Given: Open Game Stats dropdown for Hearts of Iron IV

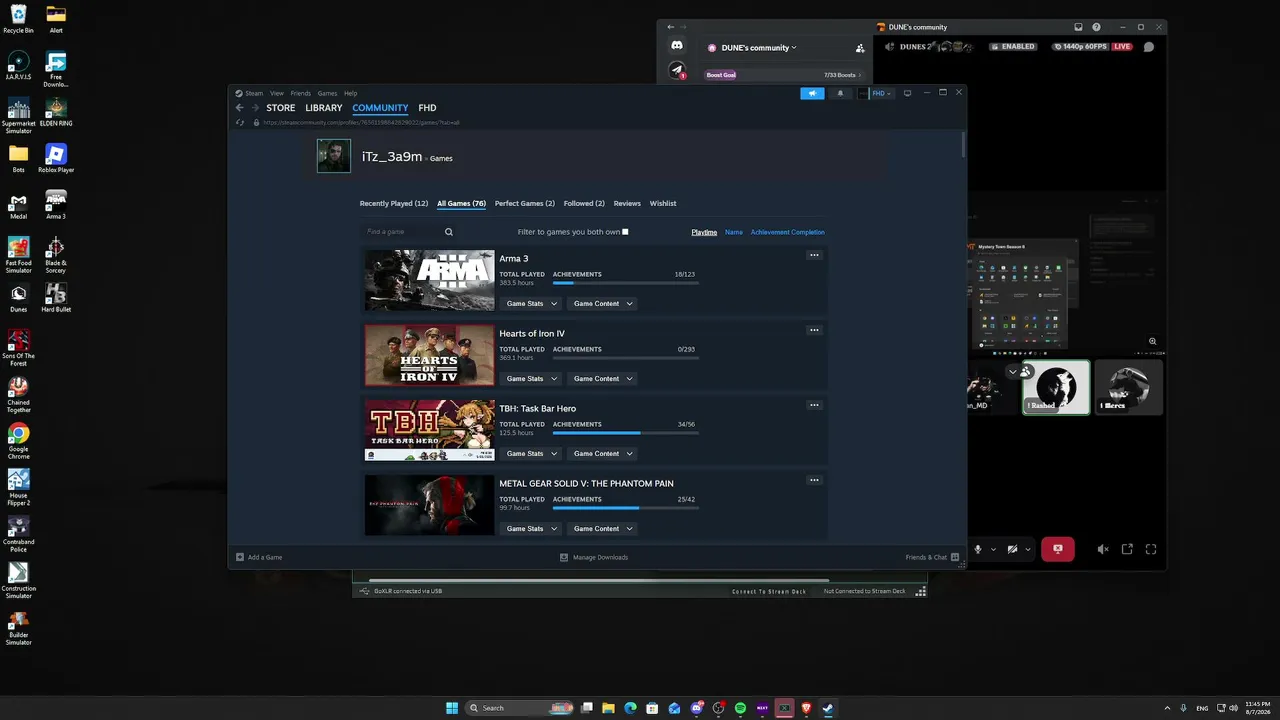Looking at the screenshot, I should click(x=530, y=379).
